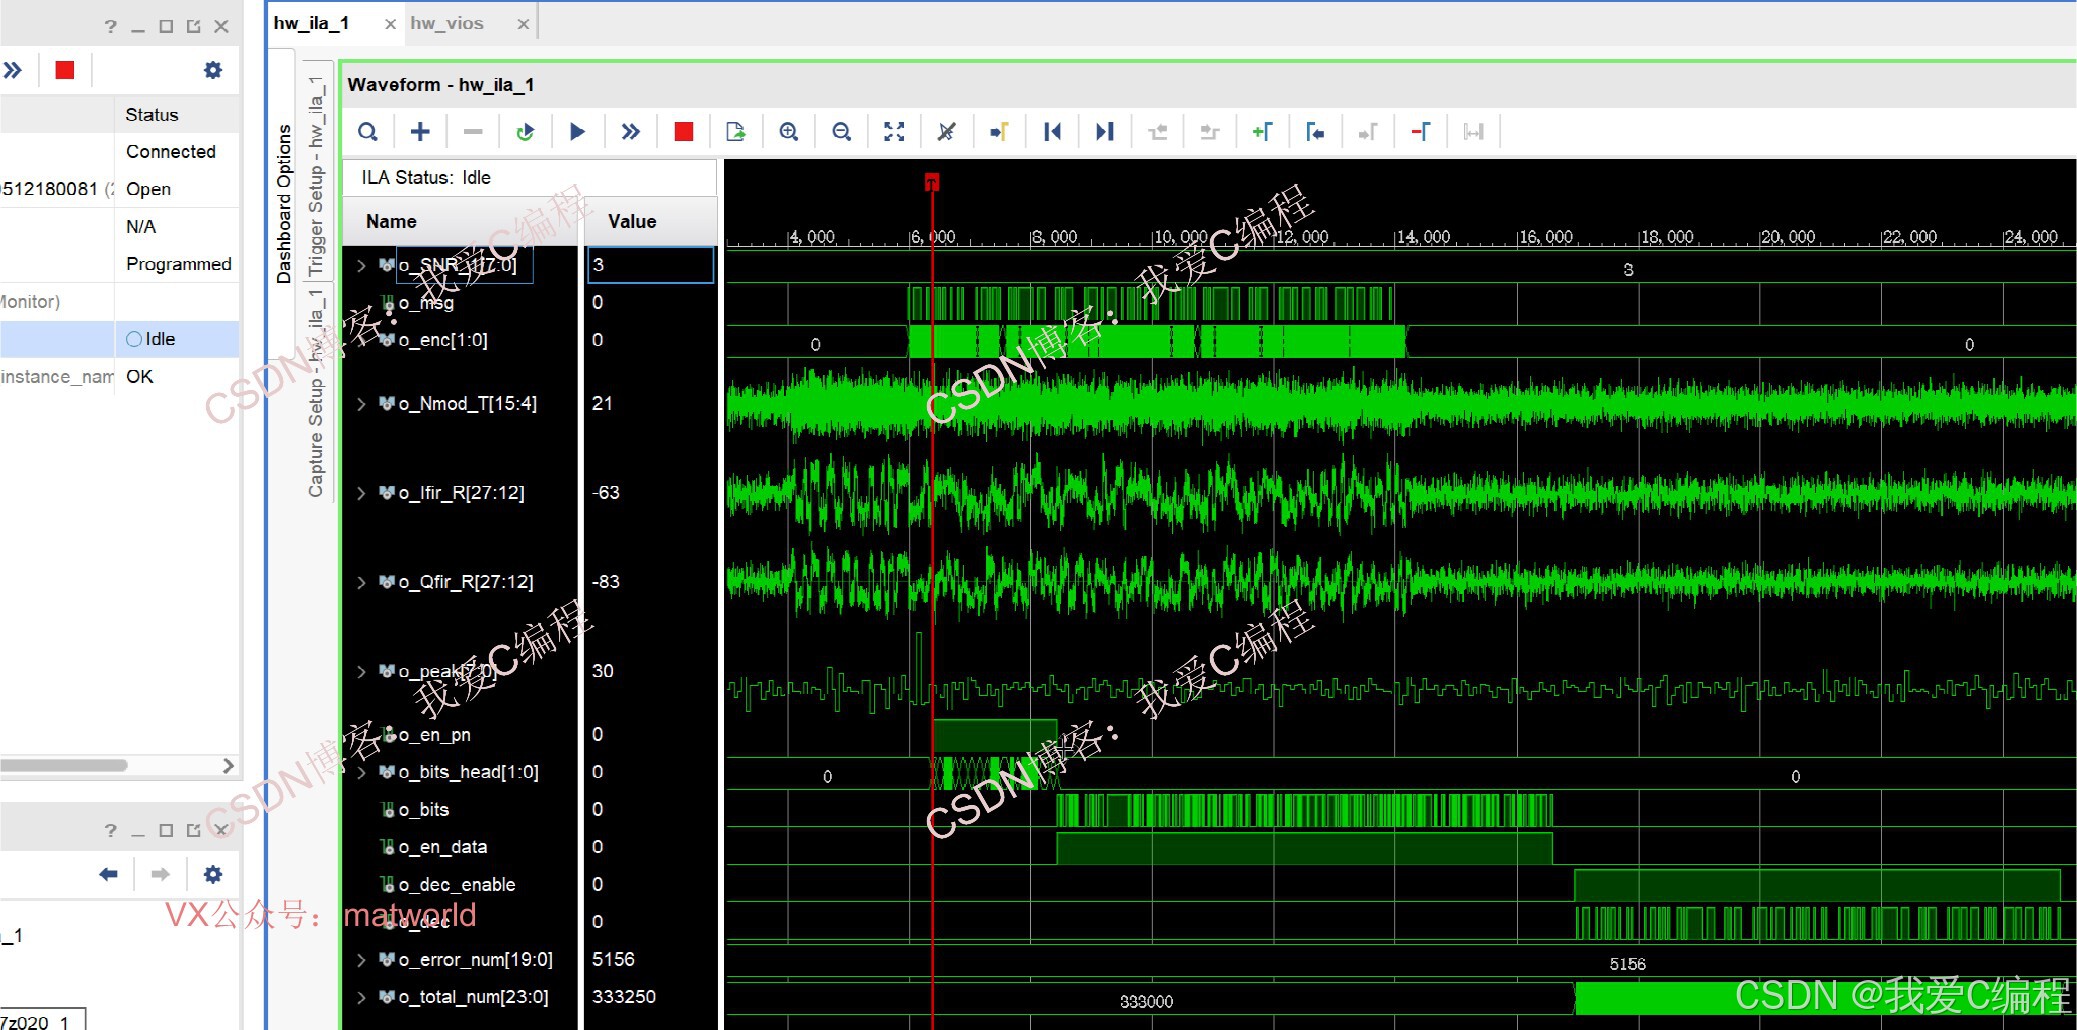
Task: Click the back arrow in lower-left panel
Action: [108, 875]
